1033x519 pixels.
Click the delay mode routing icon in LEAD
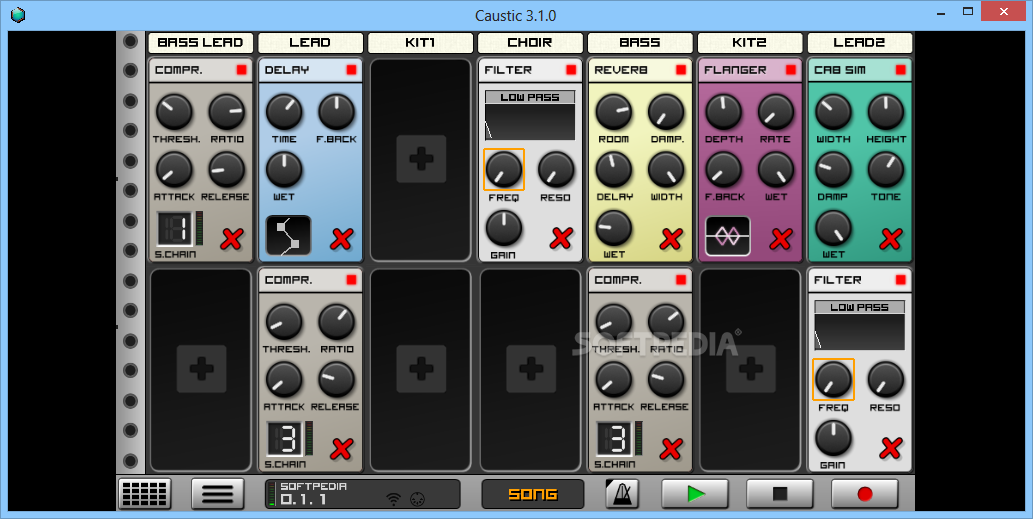(289, 235)
